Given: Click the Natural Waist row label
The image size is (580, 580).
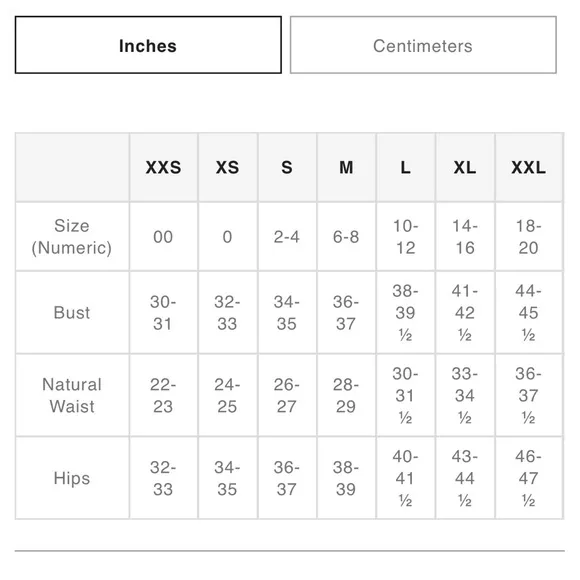Looking at the screenshot, I should (x=72, y=395).
